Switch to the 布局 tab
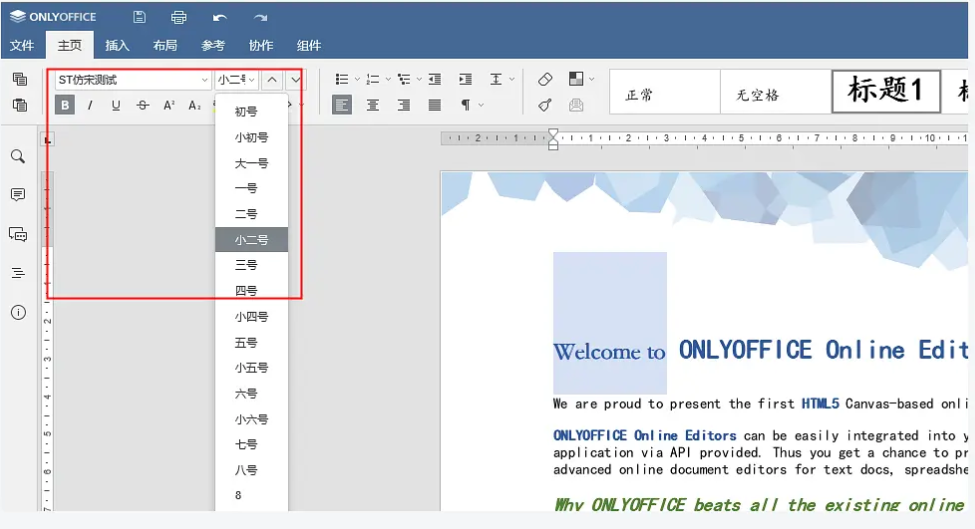The width and height of the screenshot is (975, 529). (165, 45)
